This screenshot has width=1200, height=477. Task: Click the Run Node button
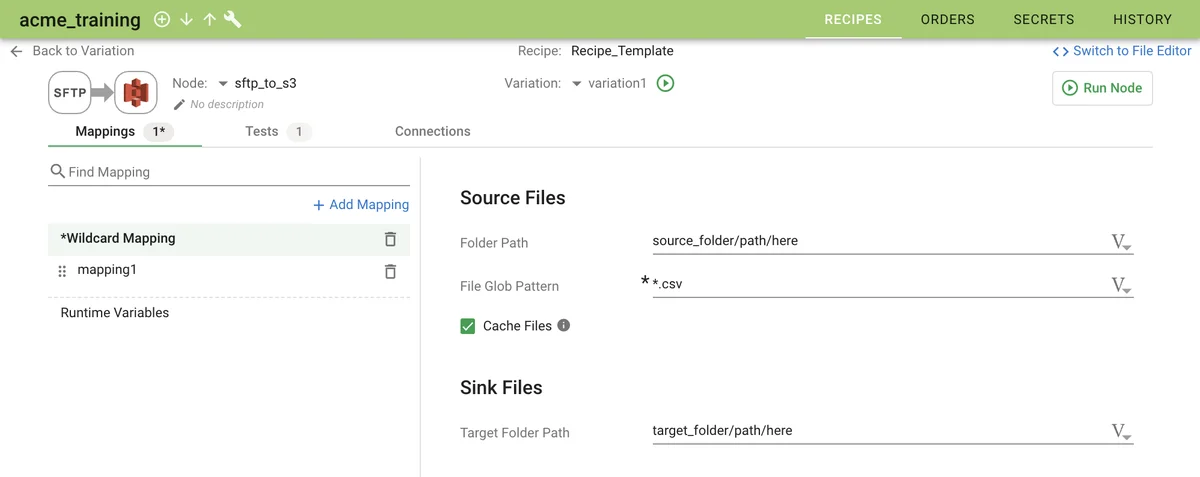pos(1102,88)
